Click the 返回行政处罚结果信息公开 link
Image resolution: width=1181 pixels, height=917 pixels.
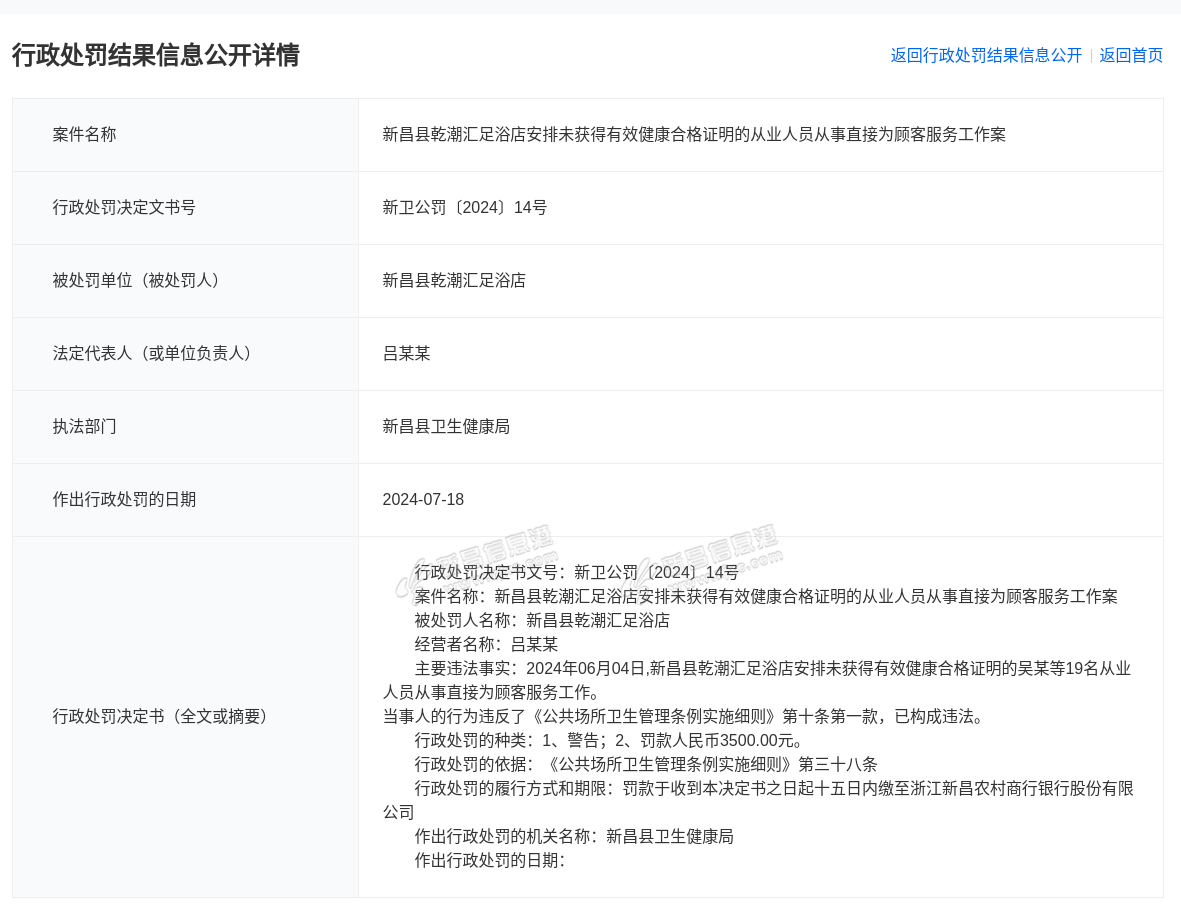pyautogui.click(x=986, y=56)
